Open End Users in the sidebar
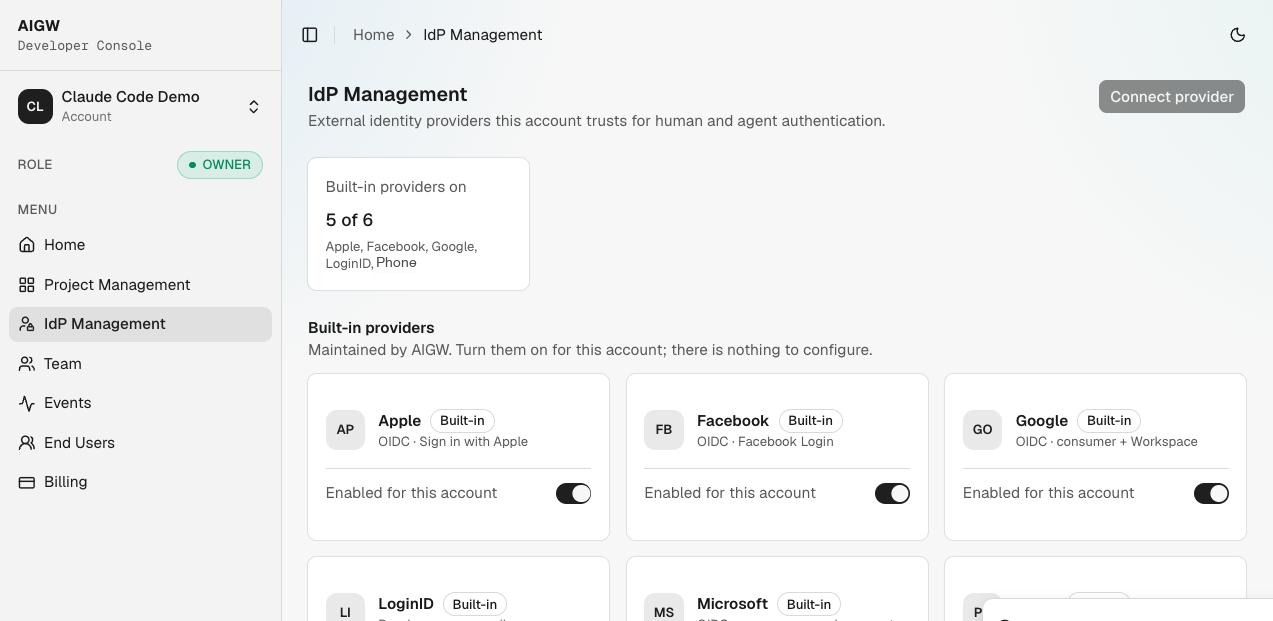Image resolution: width=1273 pixels, height=621 pixels. (140, 443)
